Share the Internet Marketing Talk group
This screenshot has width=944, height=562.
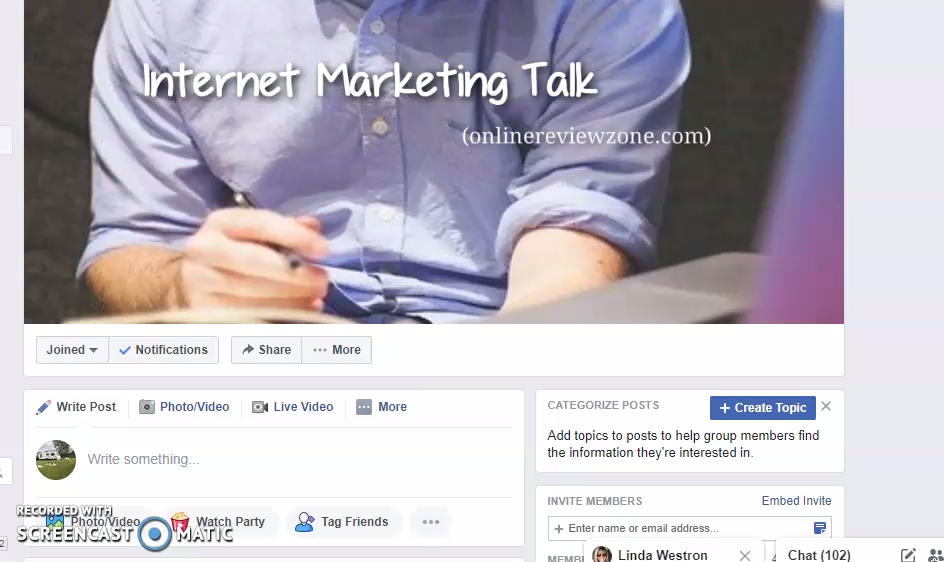coord(266,350)
